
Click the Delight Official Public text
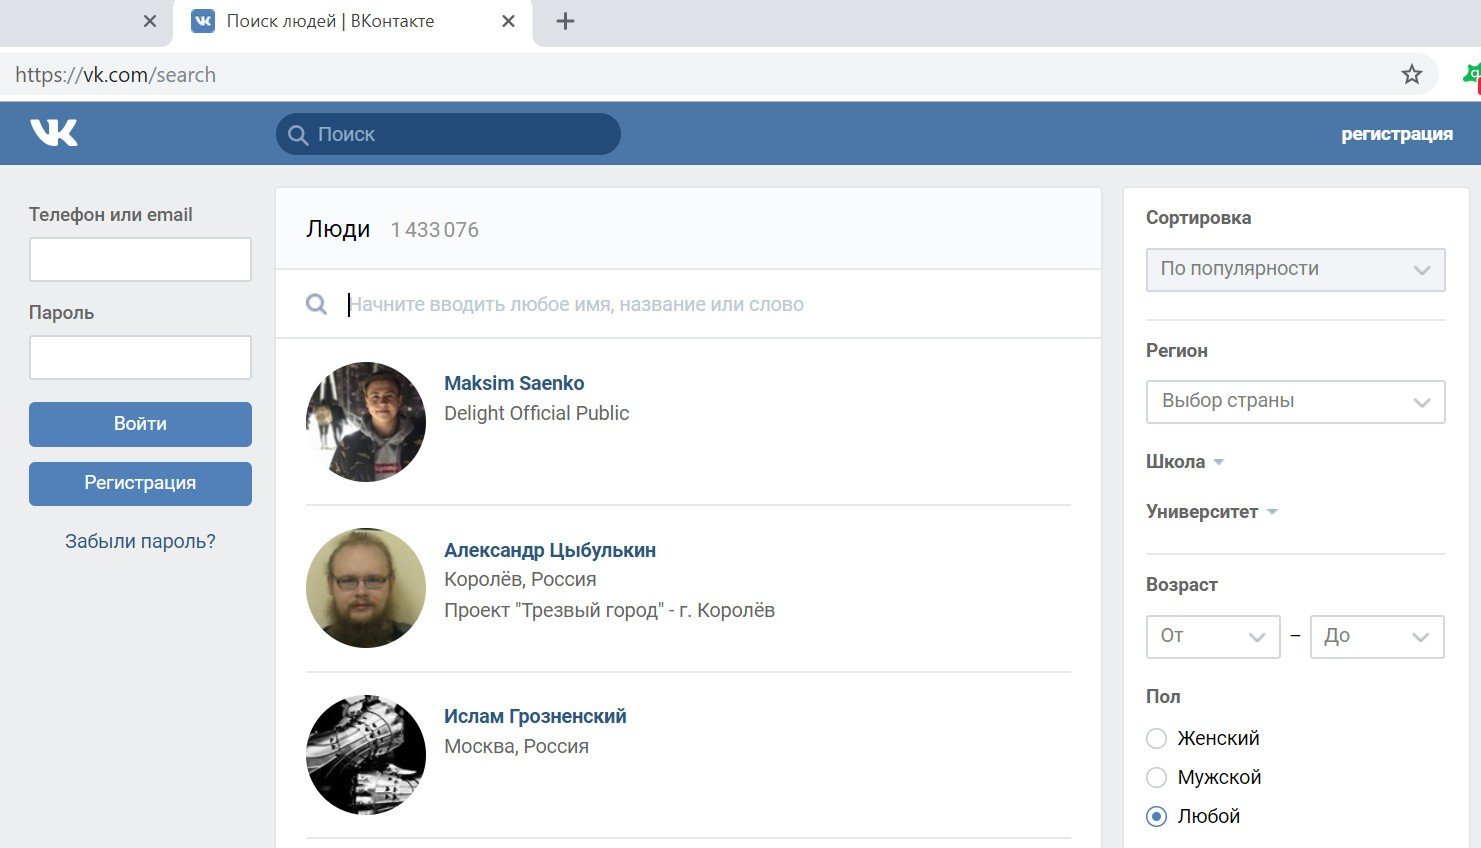536,413
